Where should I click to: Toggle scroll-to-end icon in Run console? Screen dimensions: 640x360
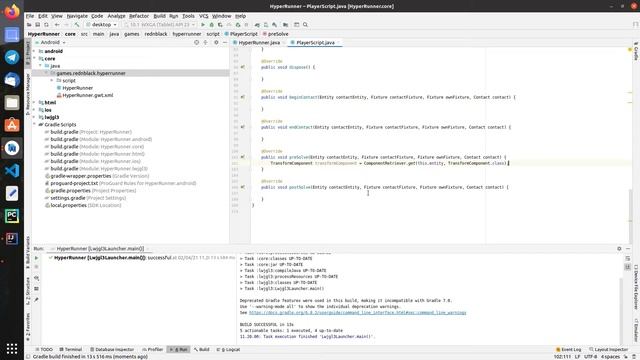[628, 267]
